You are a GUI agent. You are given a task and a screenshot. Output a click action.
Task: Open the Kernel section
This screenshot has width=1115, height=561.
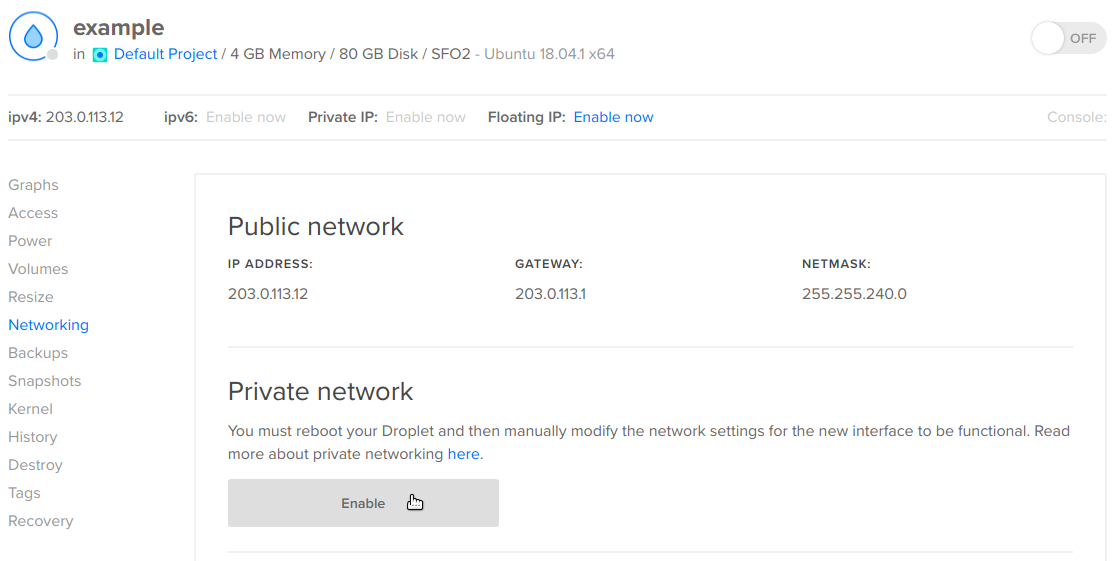coord(31,409)
